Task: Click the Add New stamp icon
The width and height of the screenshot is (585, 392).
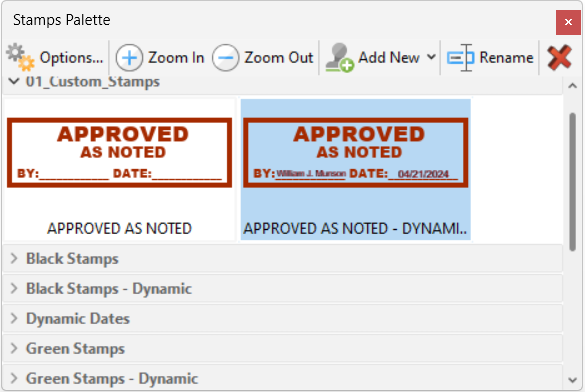Action: pos(339,58)
